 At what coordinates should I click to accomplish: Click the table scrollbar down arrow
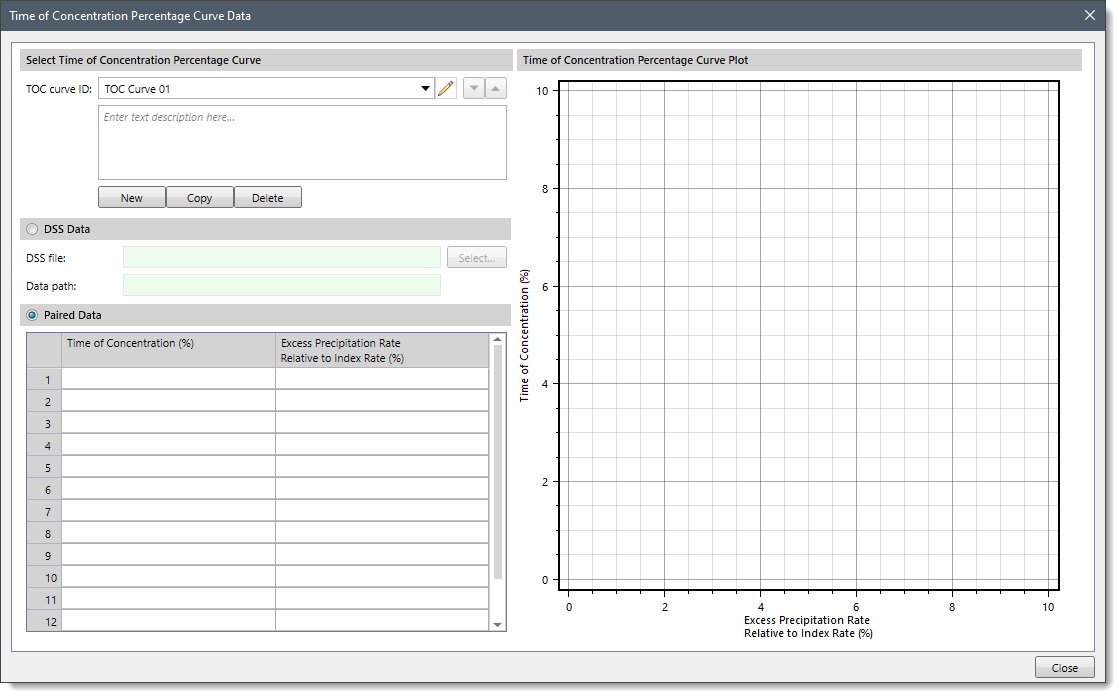click(x=497, y=625)
